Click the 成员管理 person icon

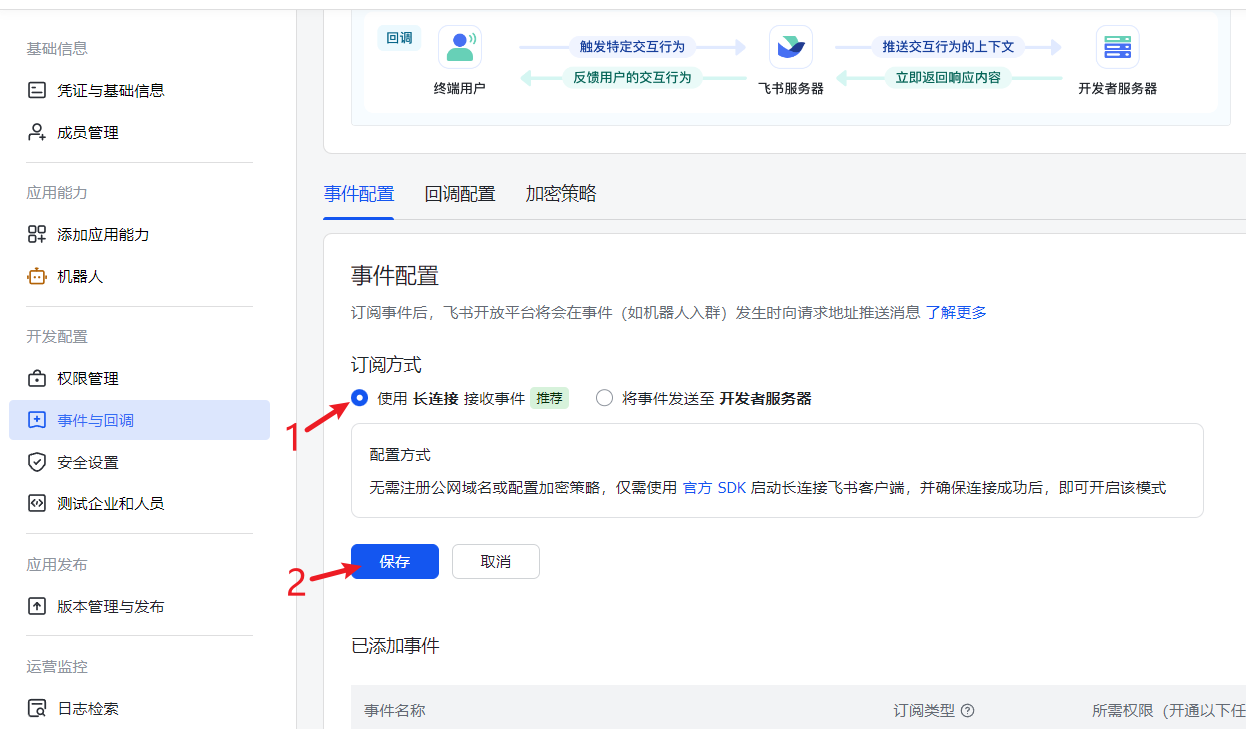[37, 133]
